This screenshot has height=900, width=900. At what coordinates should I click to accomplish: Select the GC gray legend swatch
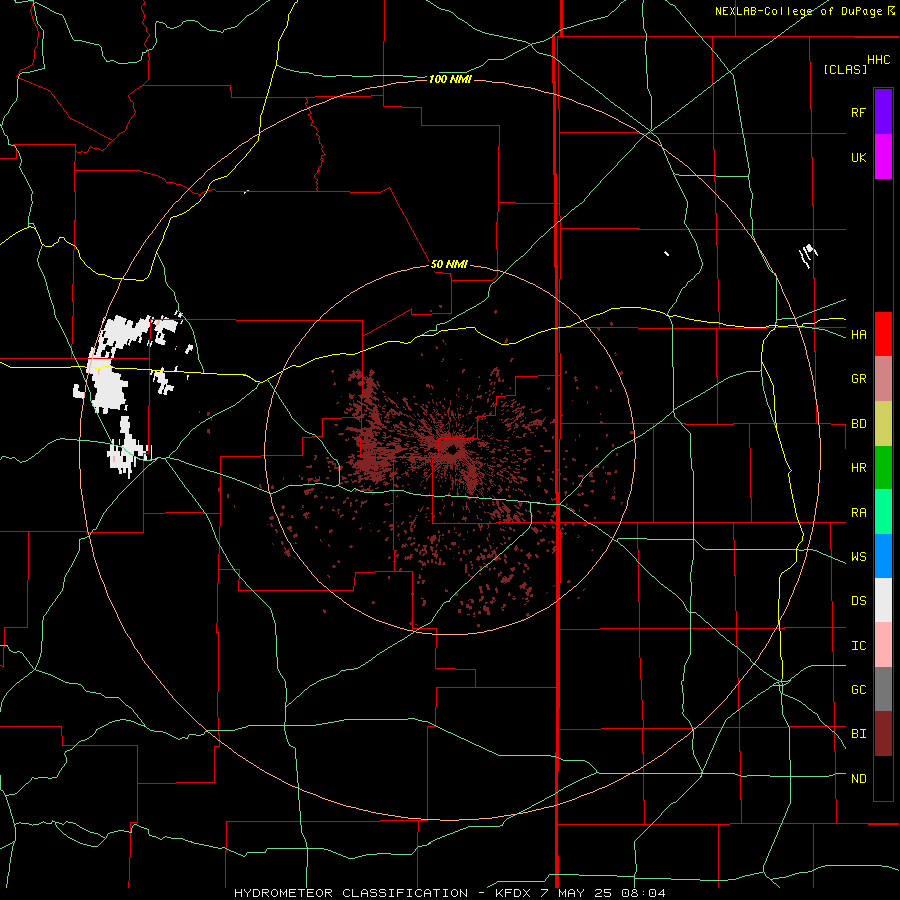[x=883, y=689]
